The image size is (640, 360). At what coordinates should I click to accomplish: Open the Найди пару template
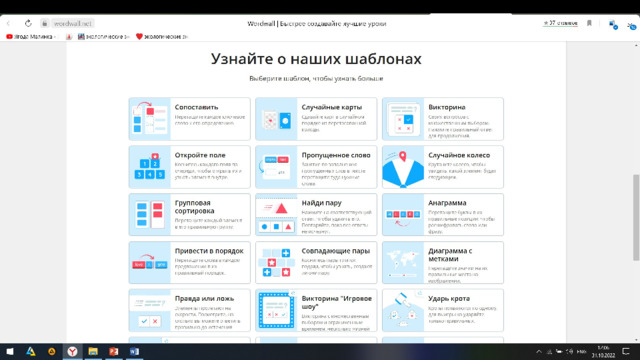click(x=316, y=215)
